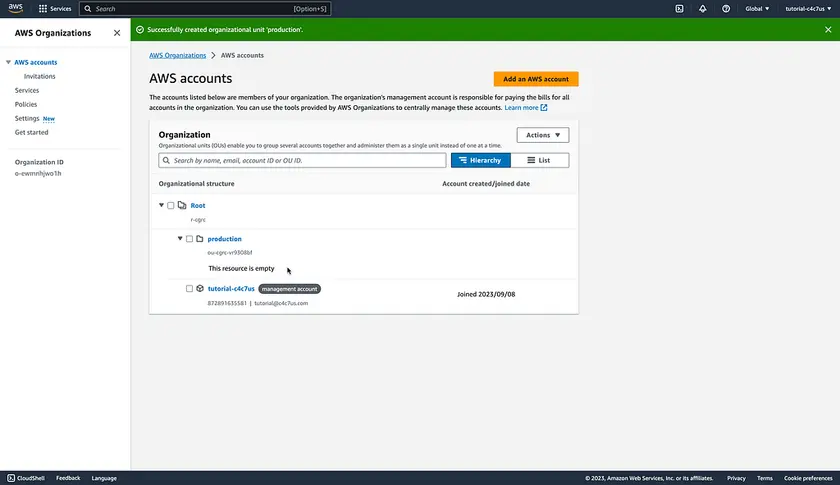This screenshot has height=485, width=840.
Task: Click the New label beside Settings
Action: (x=49, y=118)
